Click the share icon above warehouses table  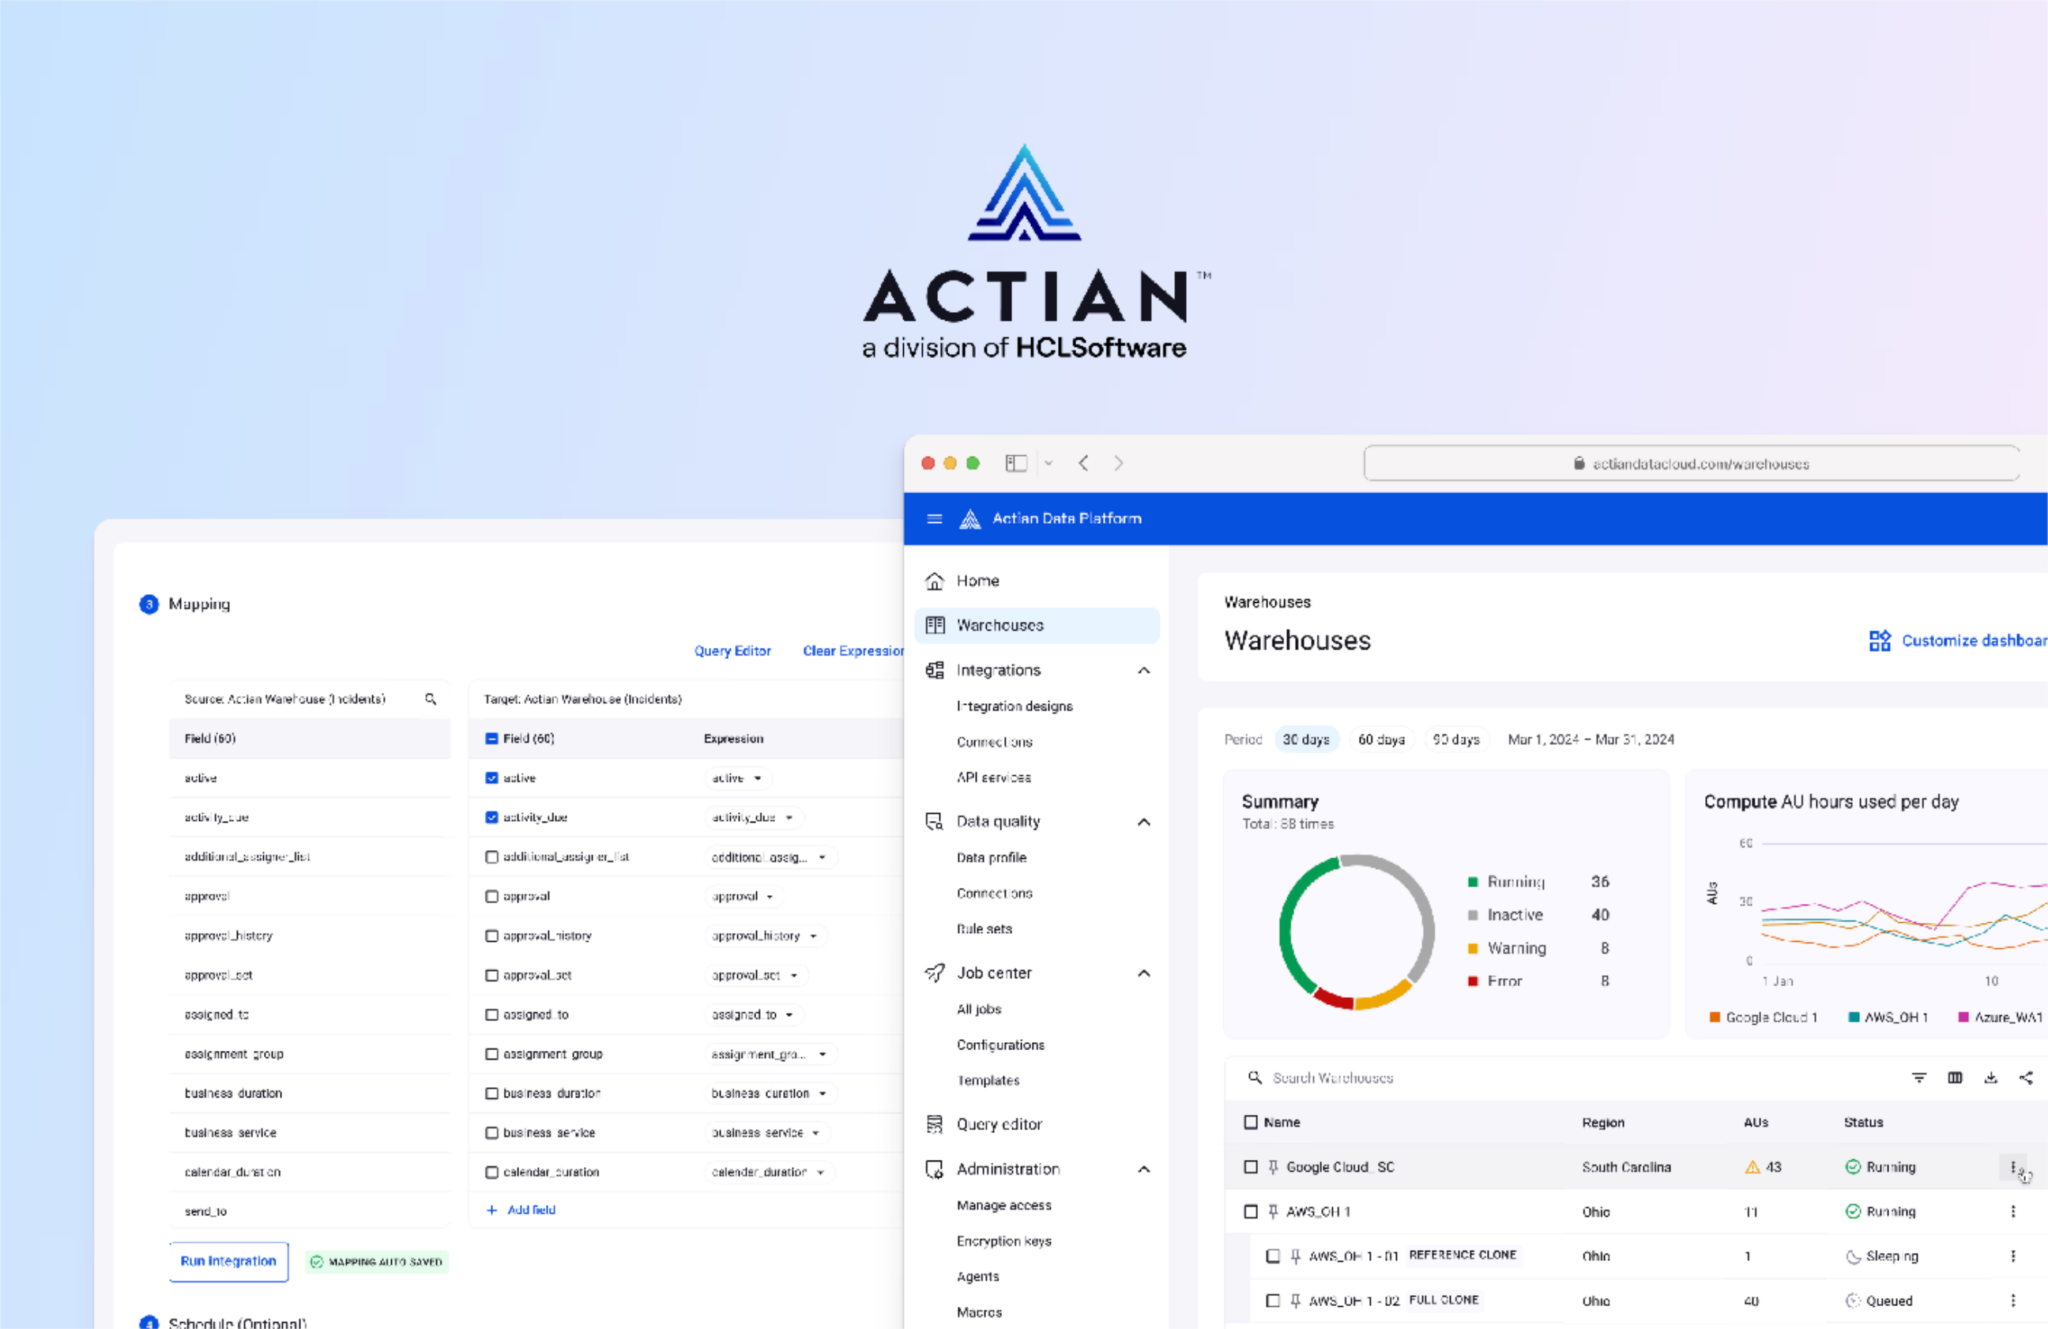click(x=2026, y=1077)
